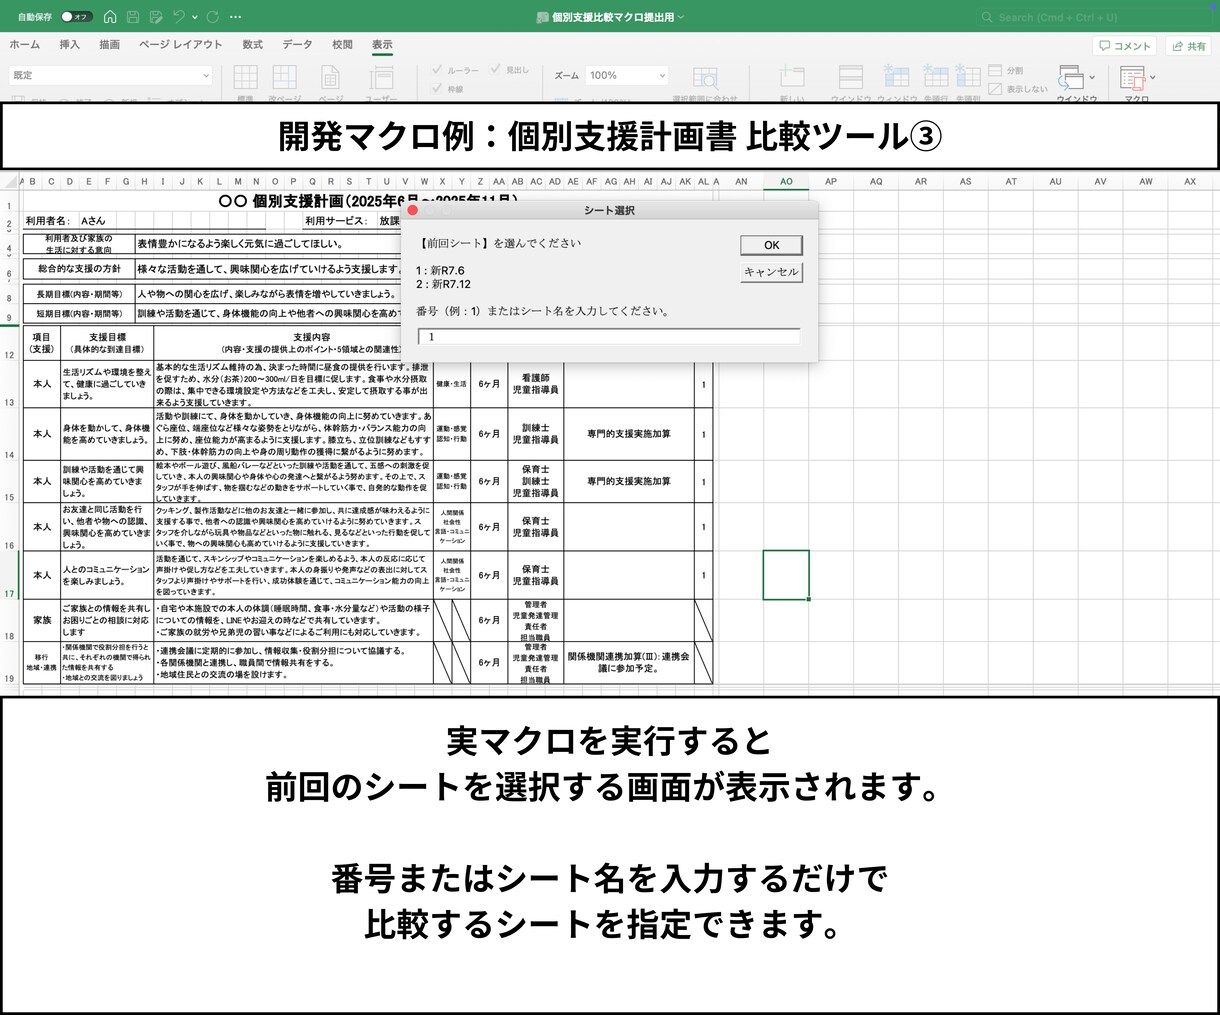1220x1015 pixels.
Task: Click the コメント comments button
Action: coord(1125,46)
